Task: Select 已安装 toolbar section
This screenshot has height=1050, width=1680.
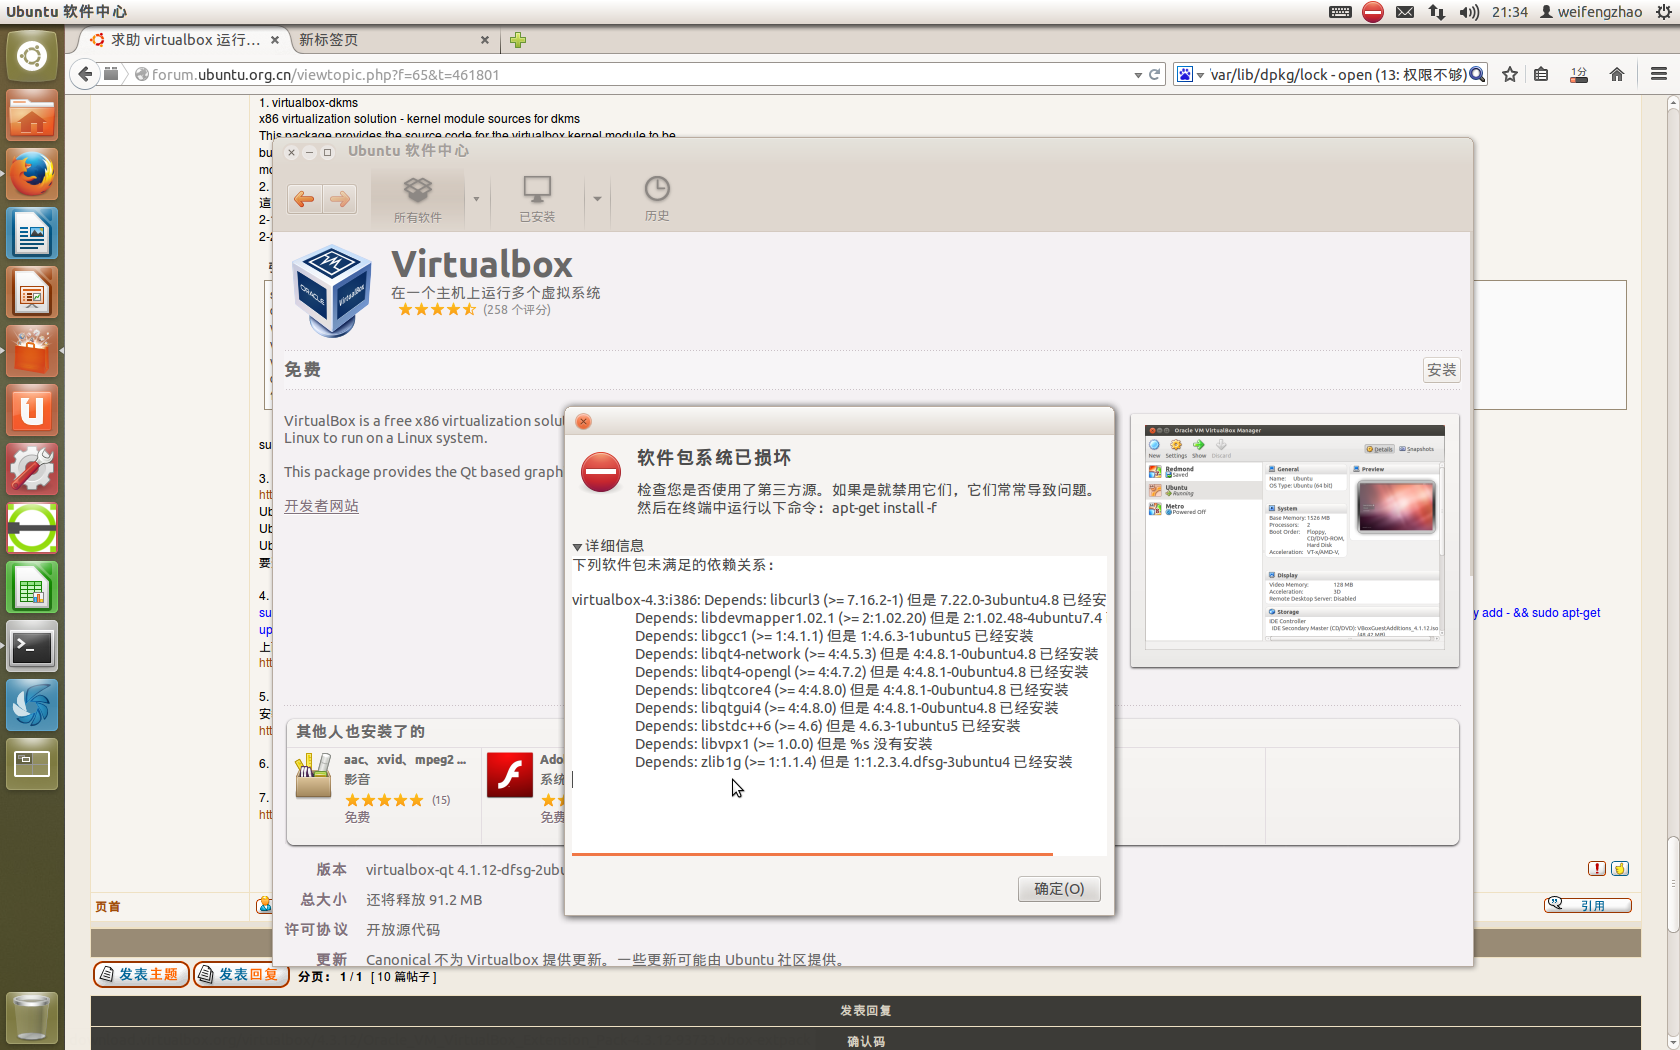Action: (537, 199)
